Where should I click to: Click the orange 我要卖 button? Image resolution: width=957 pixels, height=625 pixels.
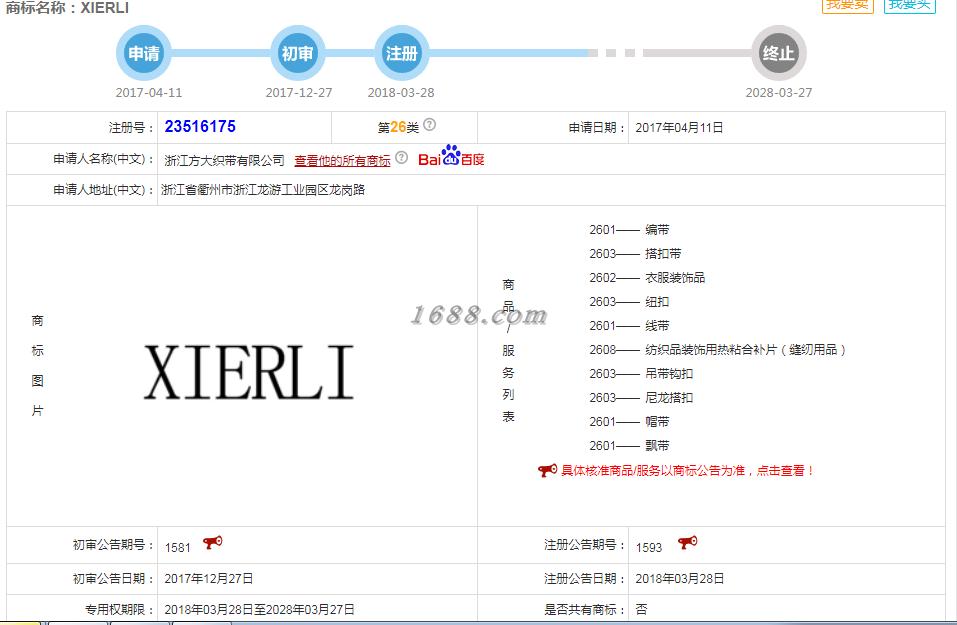click(x=848, y=5)
